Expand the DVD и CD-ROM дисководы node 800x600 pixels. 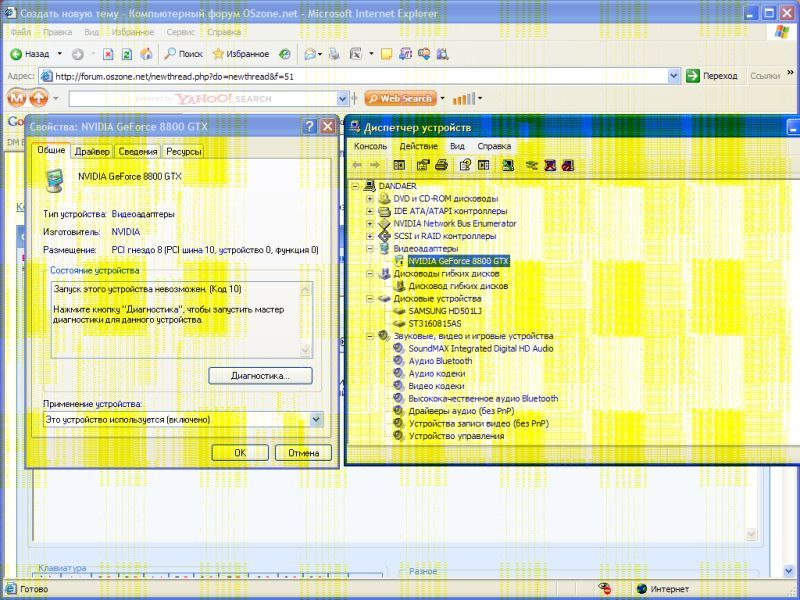pos(369,198)
